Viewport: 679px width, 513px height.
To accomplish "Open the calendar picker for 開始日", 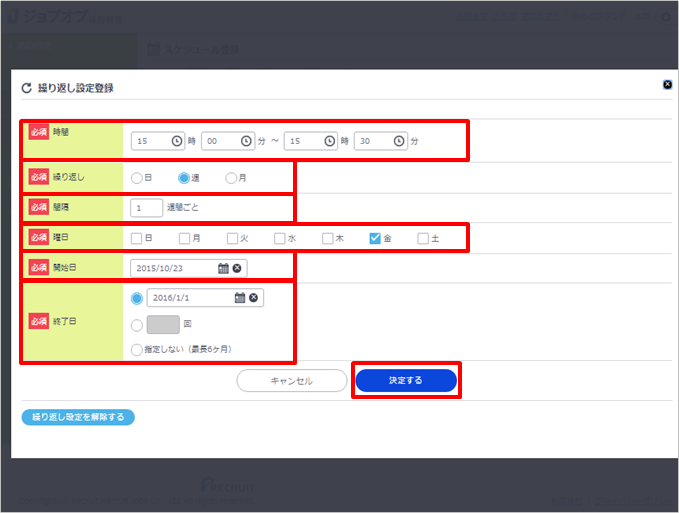I will click(x=222, y=268).
